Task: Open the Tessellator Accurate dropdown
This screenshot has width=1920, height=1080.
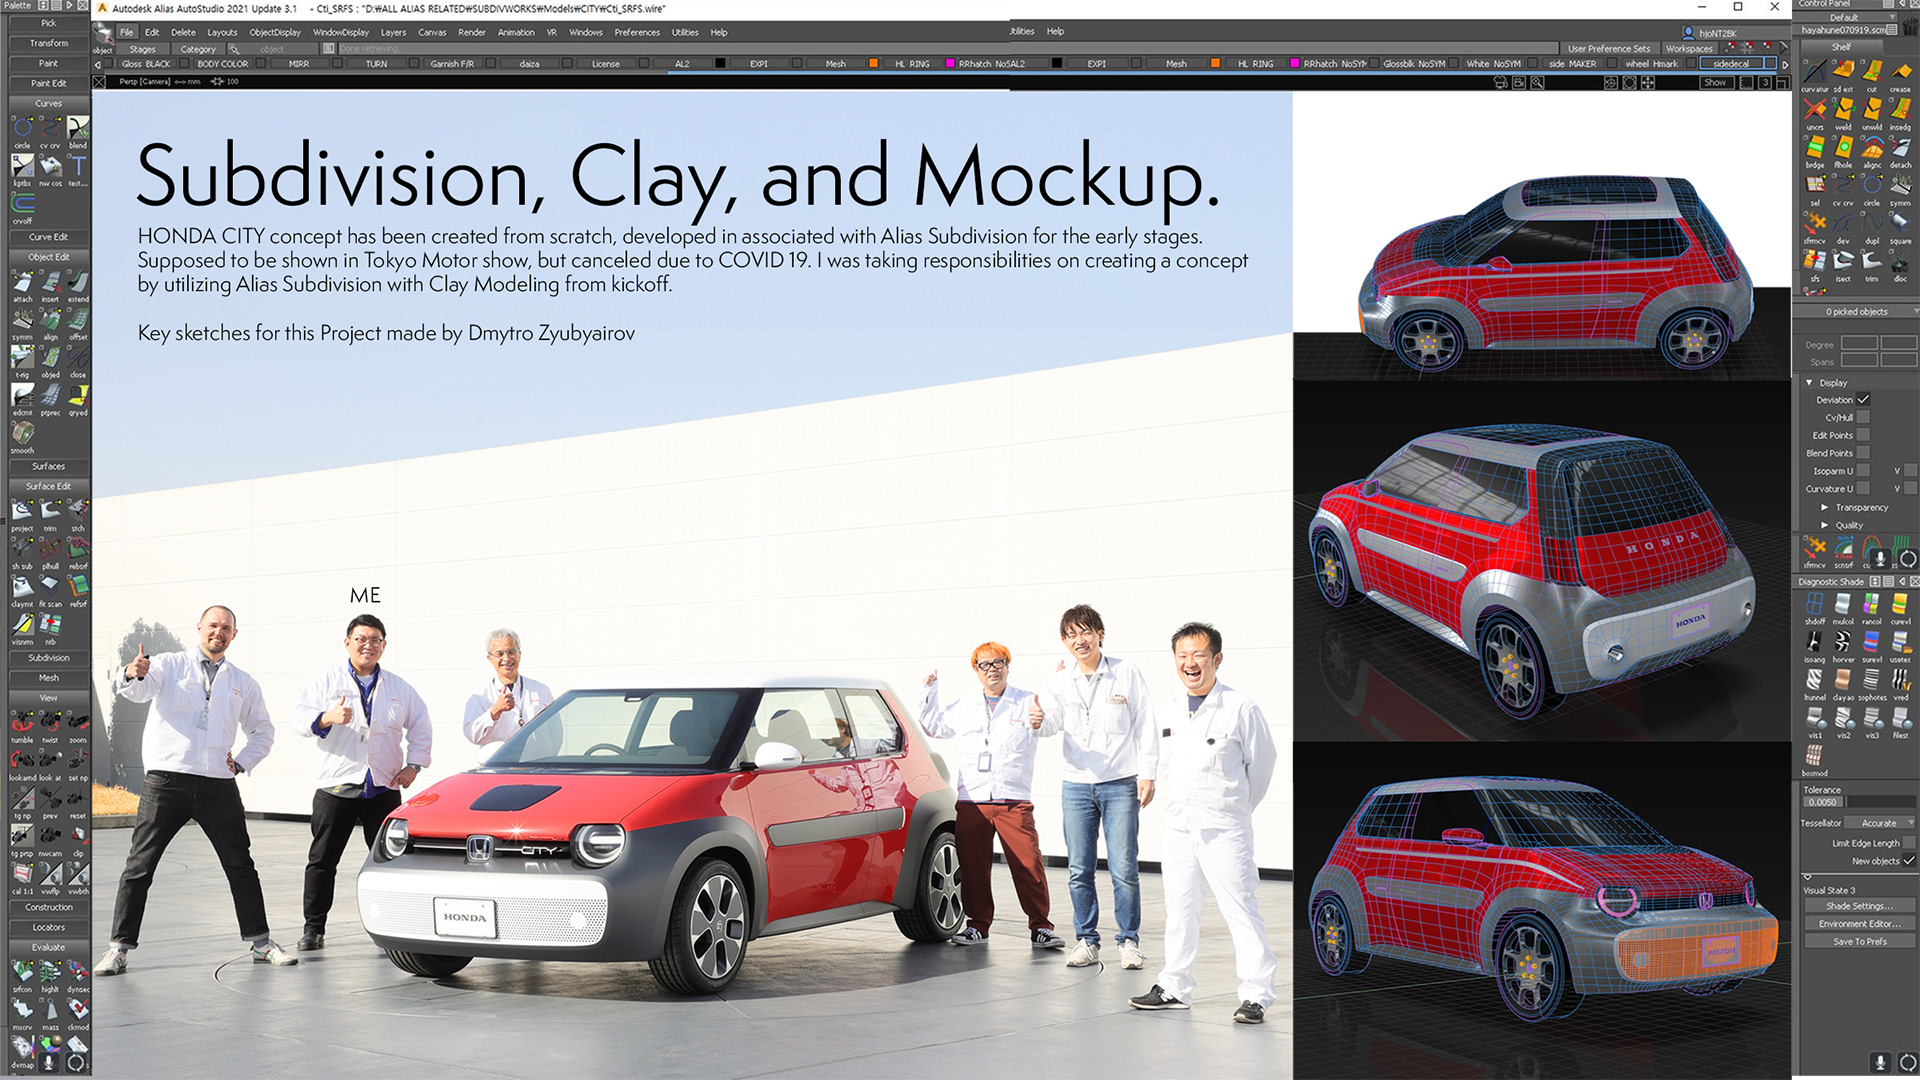Action: tap(1882, 823)
